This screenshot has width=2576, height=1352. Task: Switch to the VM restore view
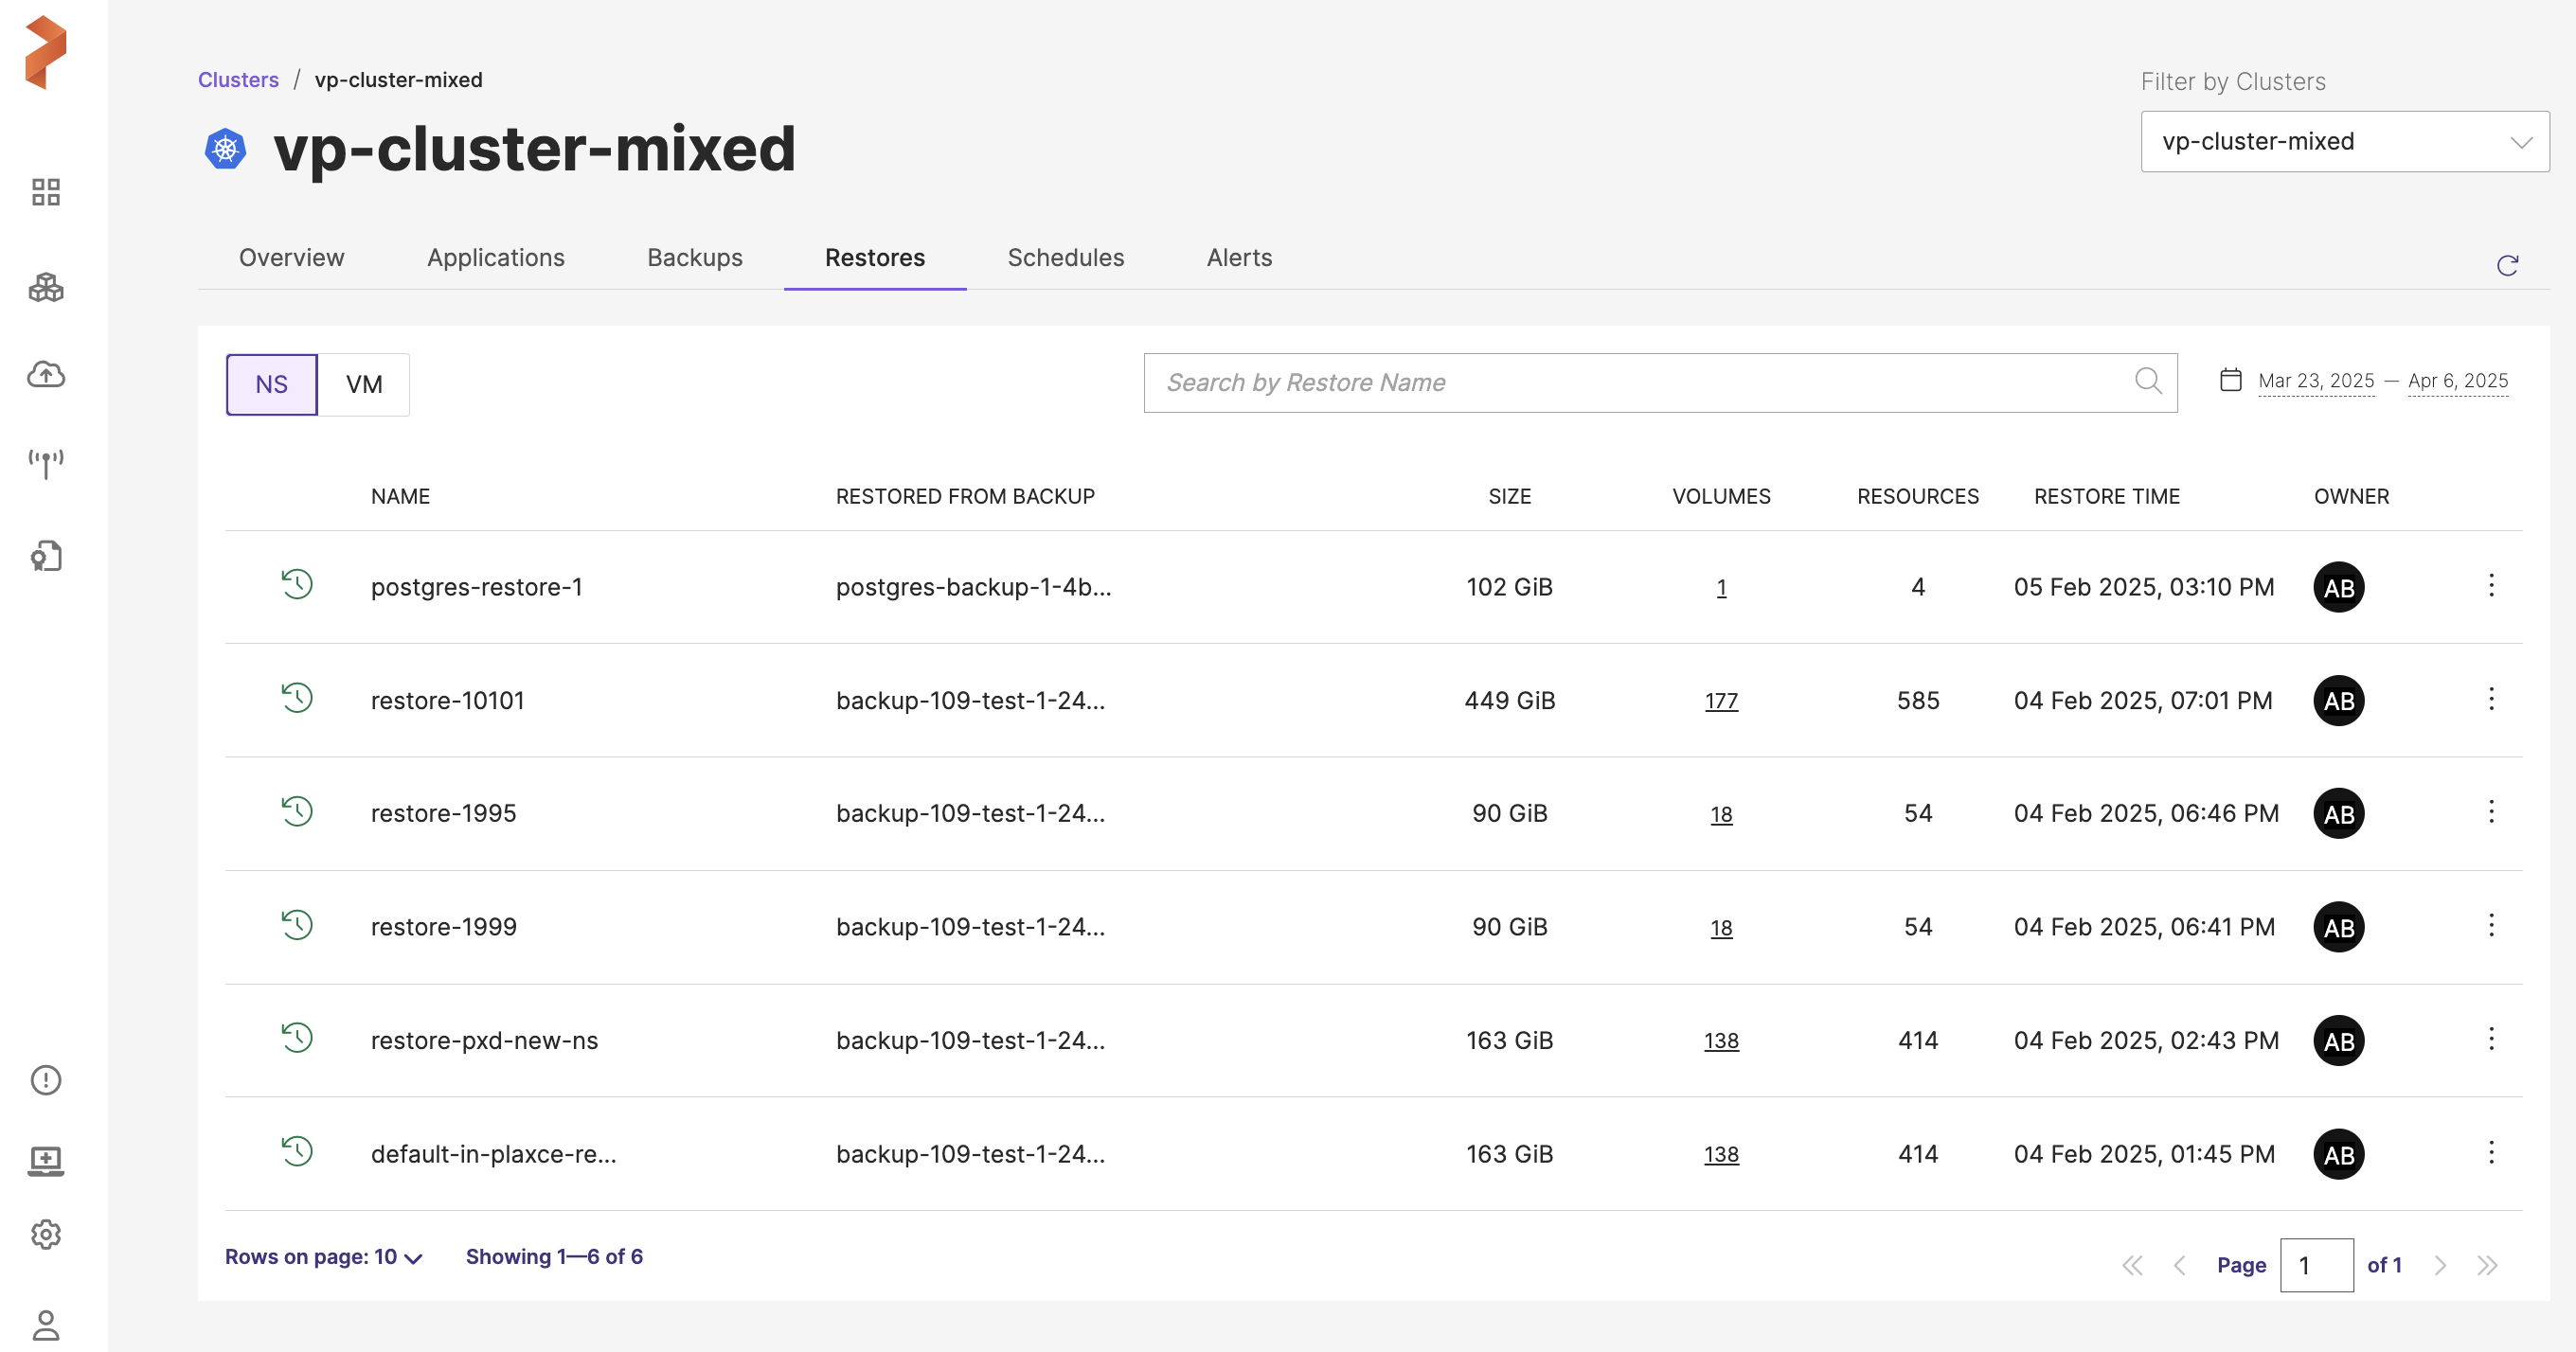click(x=364, y=384)
